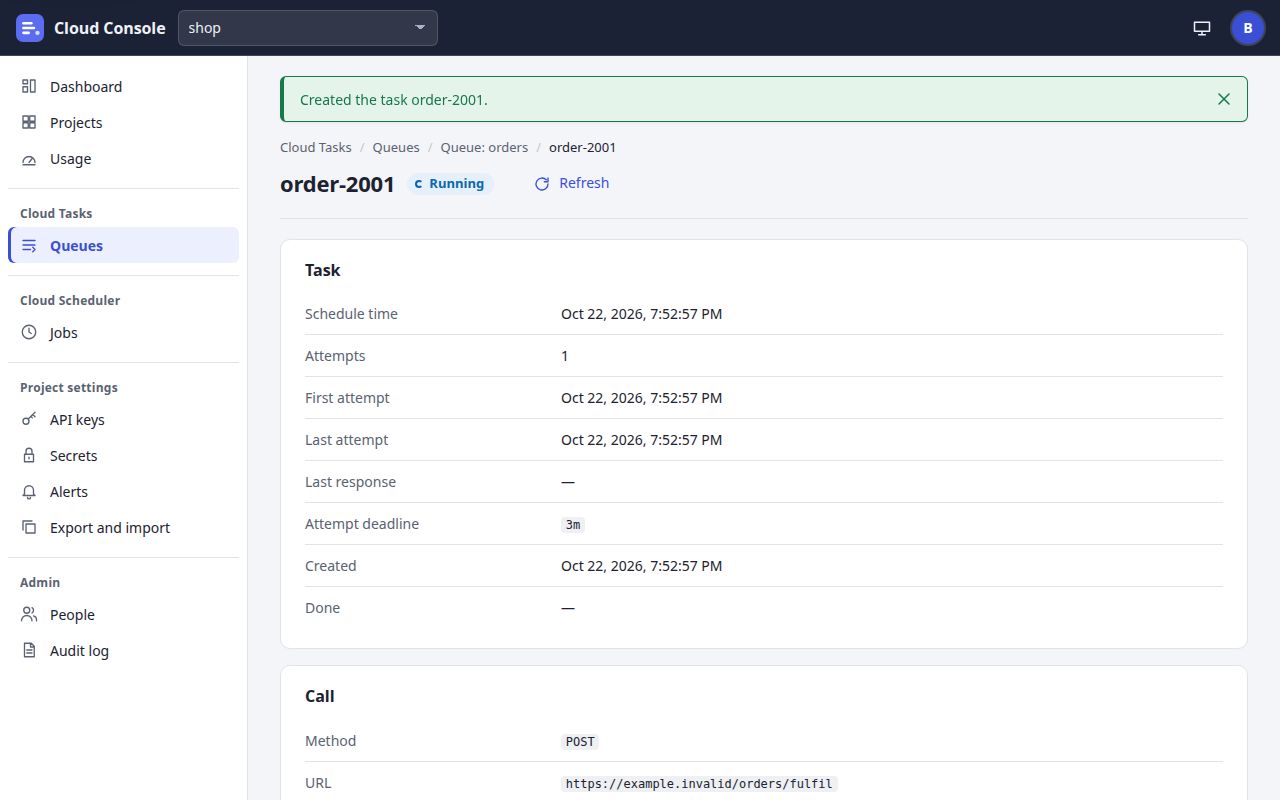Open Projects in sidebar
1280x800 pixels.
click(x=124, y=123)
